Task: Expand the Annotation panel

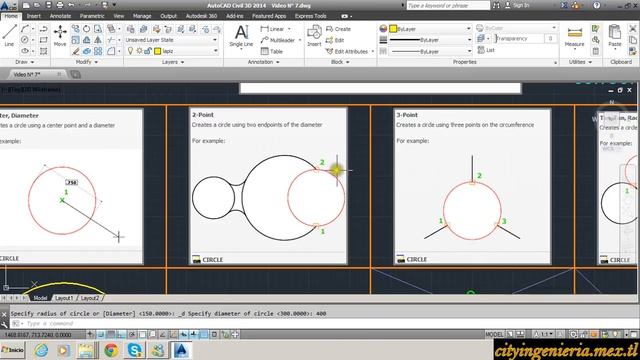Action: pyautogui.click(x=264, y=62)
